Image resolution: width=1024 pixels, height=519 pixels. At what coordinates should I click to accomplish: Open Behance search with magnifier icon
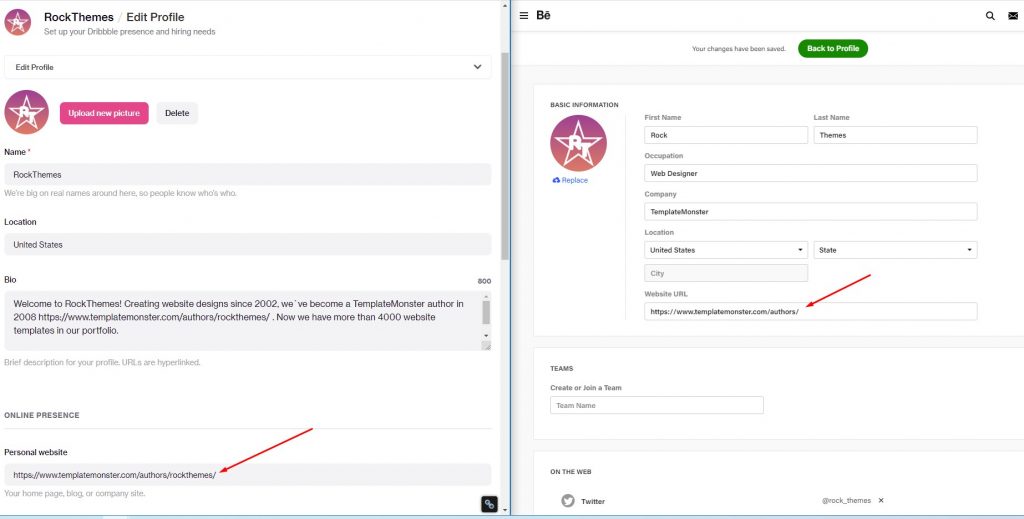tap(990, 16)
